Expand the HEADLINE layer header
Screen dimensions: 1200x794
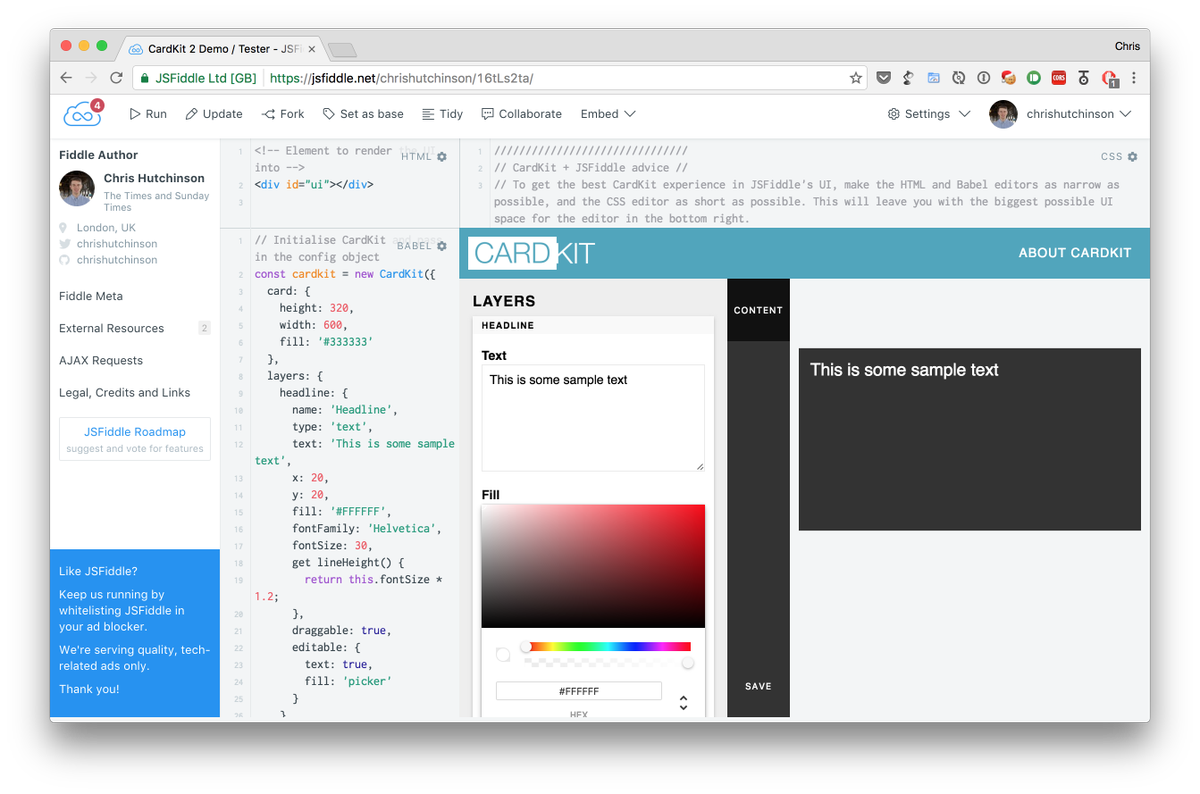593,325
